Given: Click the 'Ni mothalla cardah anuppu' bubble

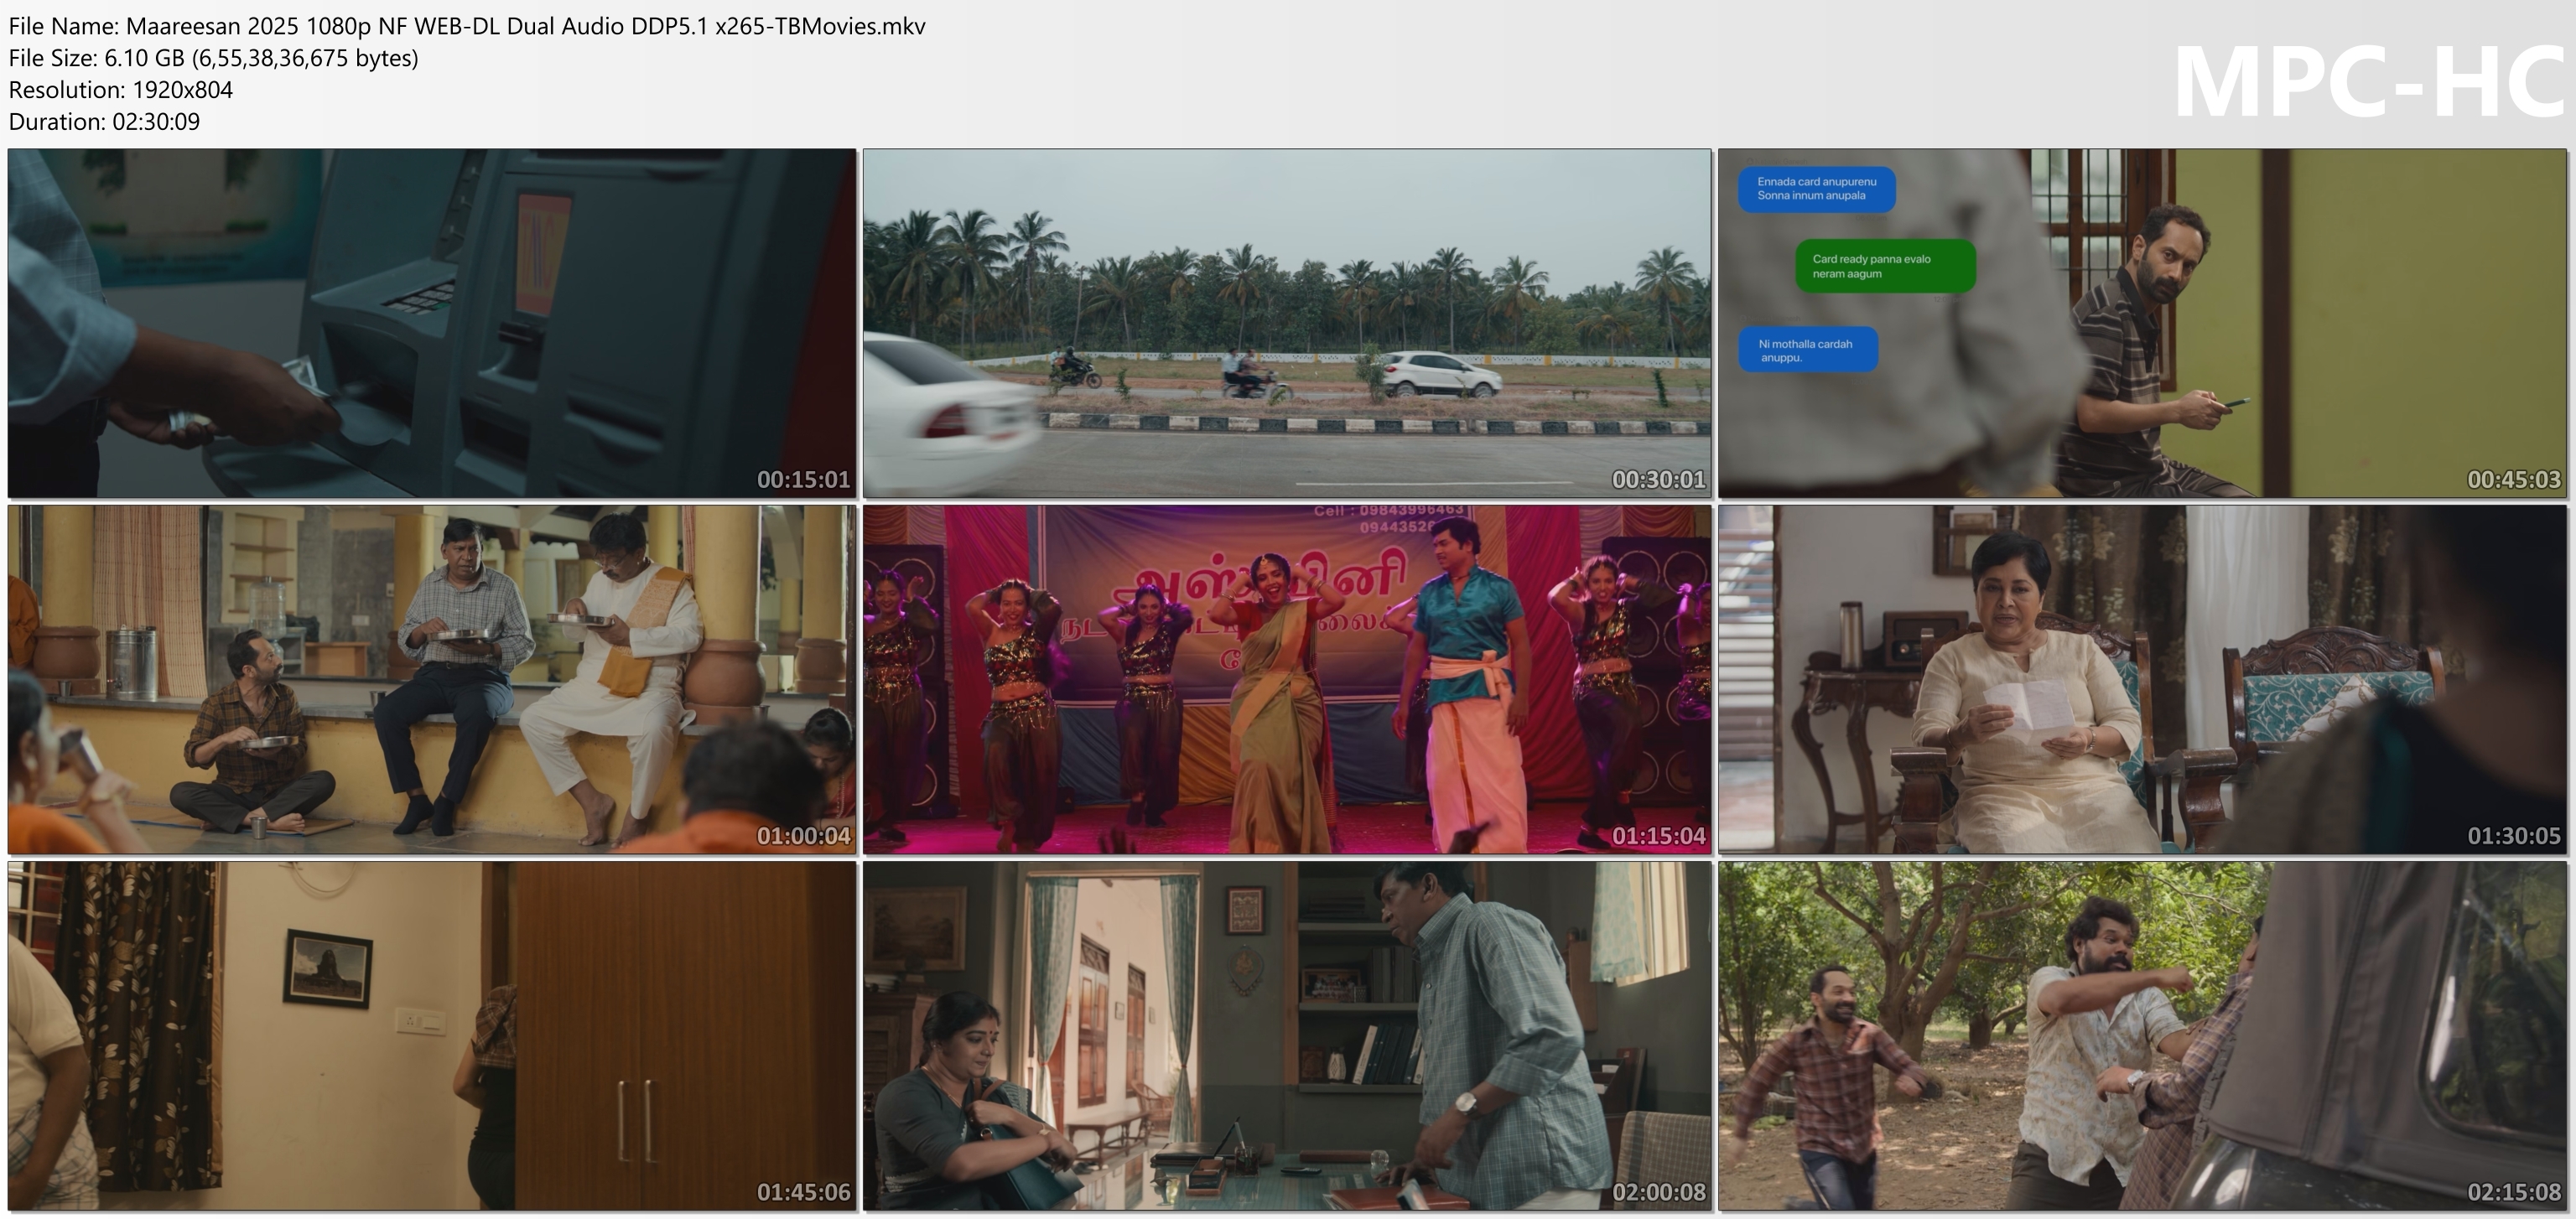Looking at the screenshot, I should (1808, 350).
